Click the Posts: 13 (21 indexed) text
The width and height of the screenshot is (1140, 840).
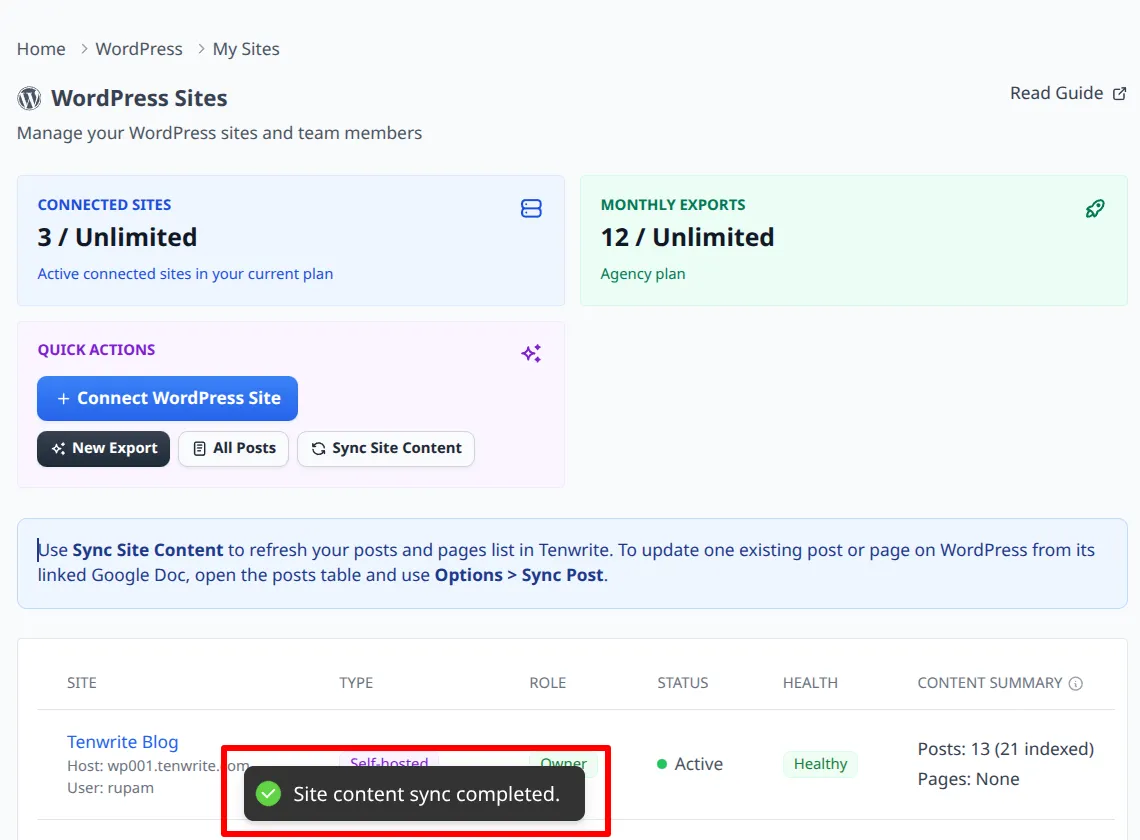1005,749
